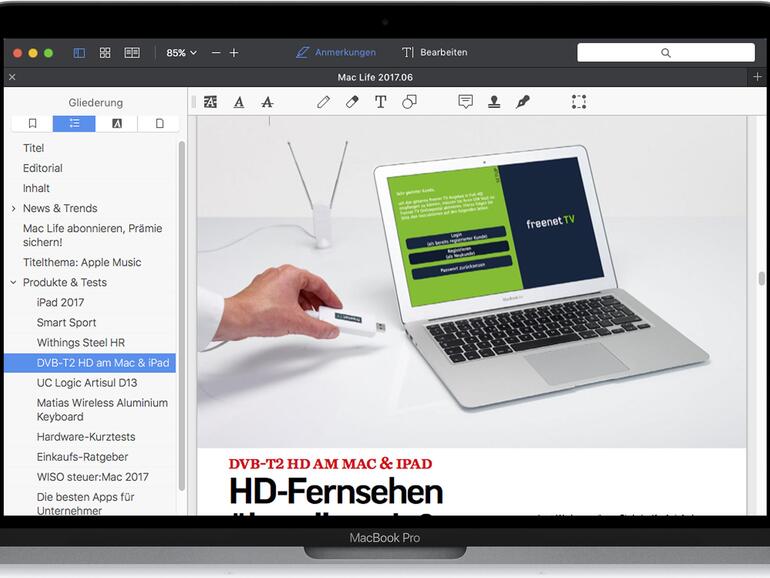Switch to thumbnail grid view
Image resolution: width=770 pixels, height=578 pixels.
105,53
